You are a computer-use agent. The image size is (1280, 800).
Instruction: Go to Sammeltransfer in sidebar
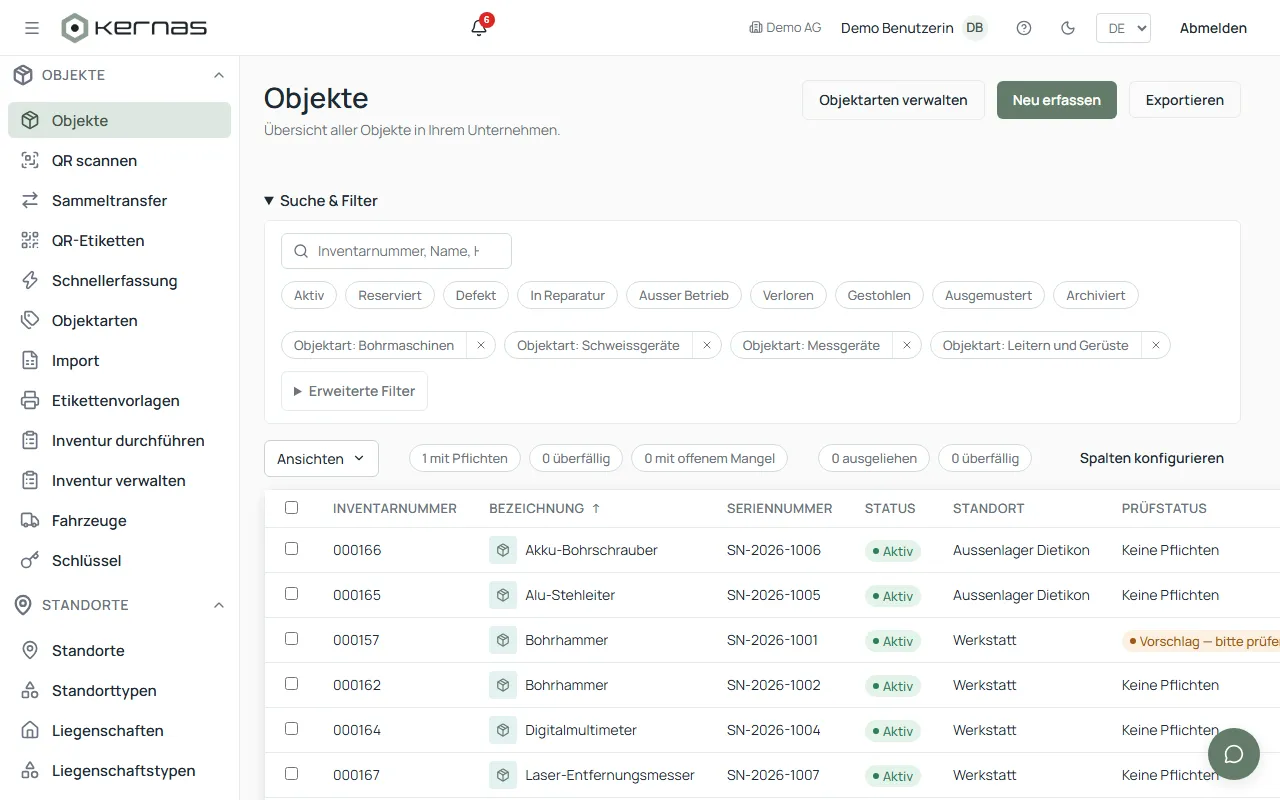pos(119,200)
